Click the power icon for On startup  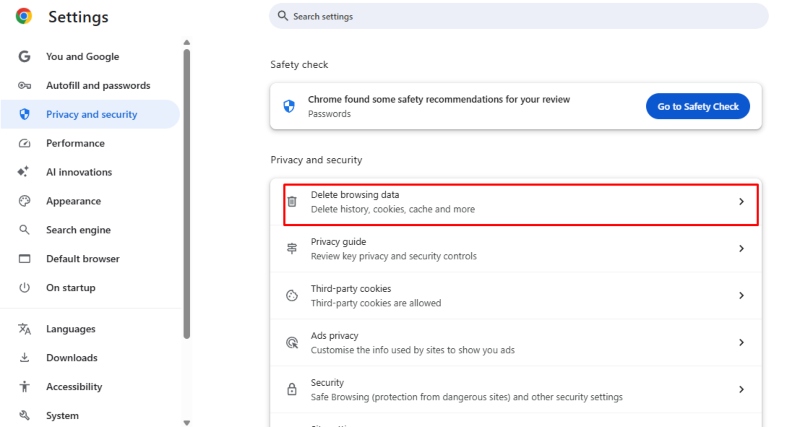(24, 288)
